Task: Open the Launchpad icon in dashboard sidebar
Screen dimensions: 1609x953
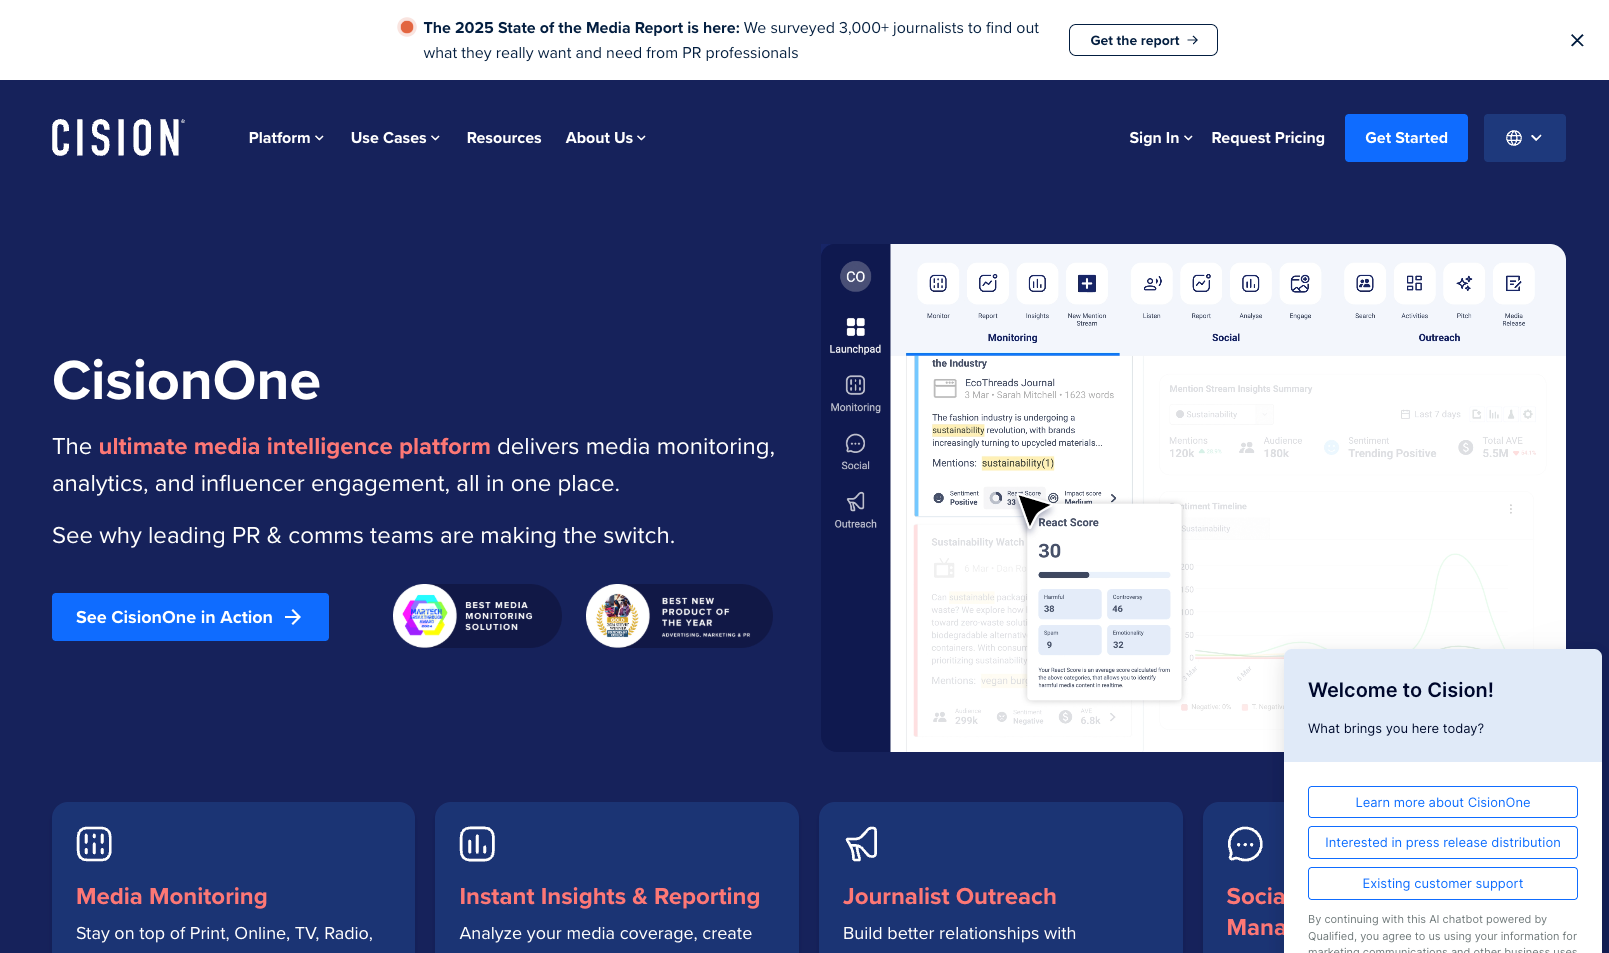Action: pos(855,335)
